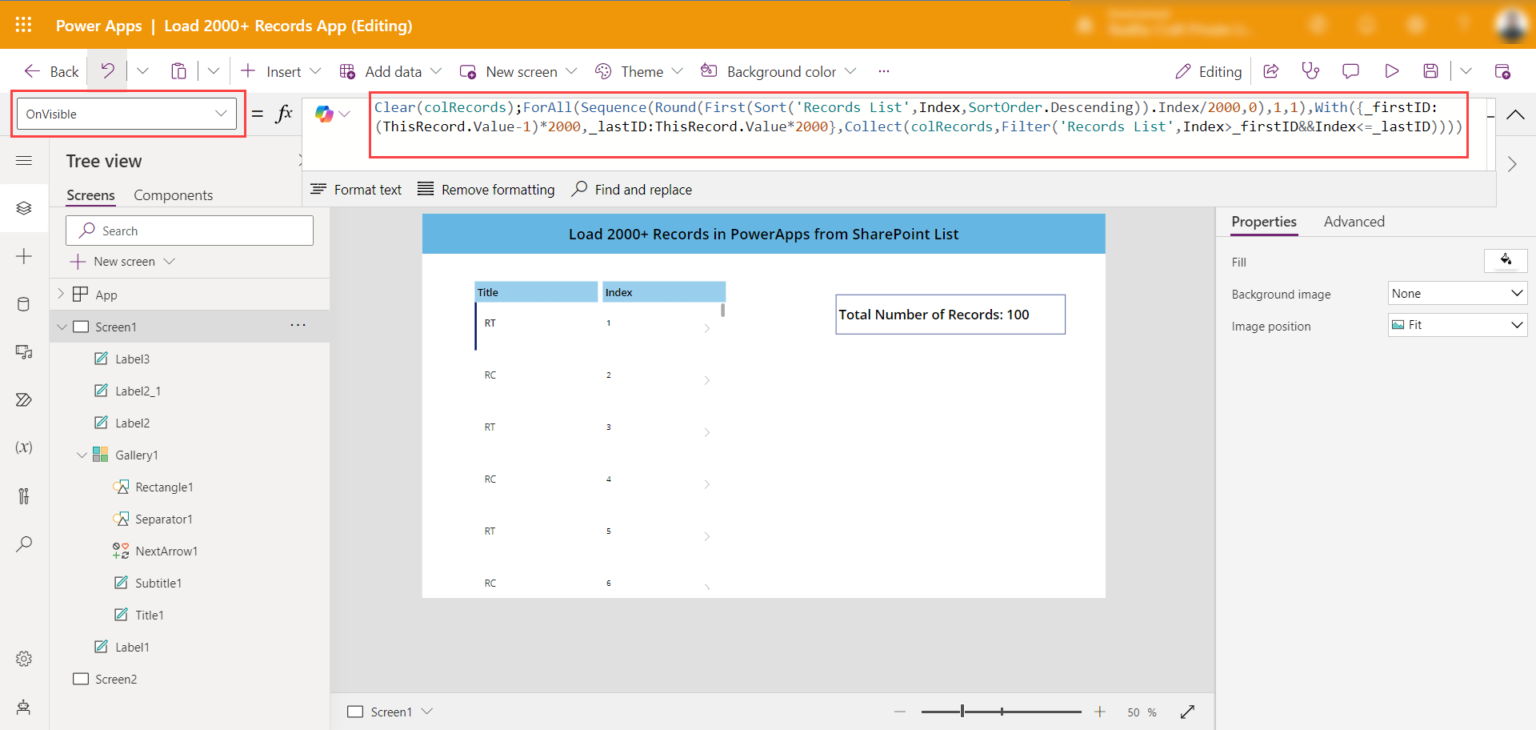This screenshot has width=1536, height=730.
Task: Expand the Insert menu dropdown
Action: (x=316, y=71)
